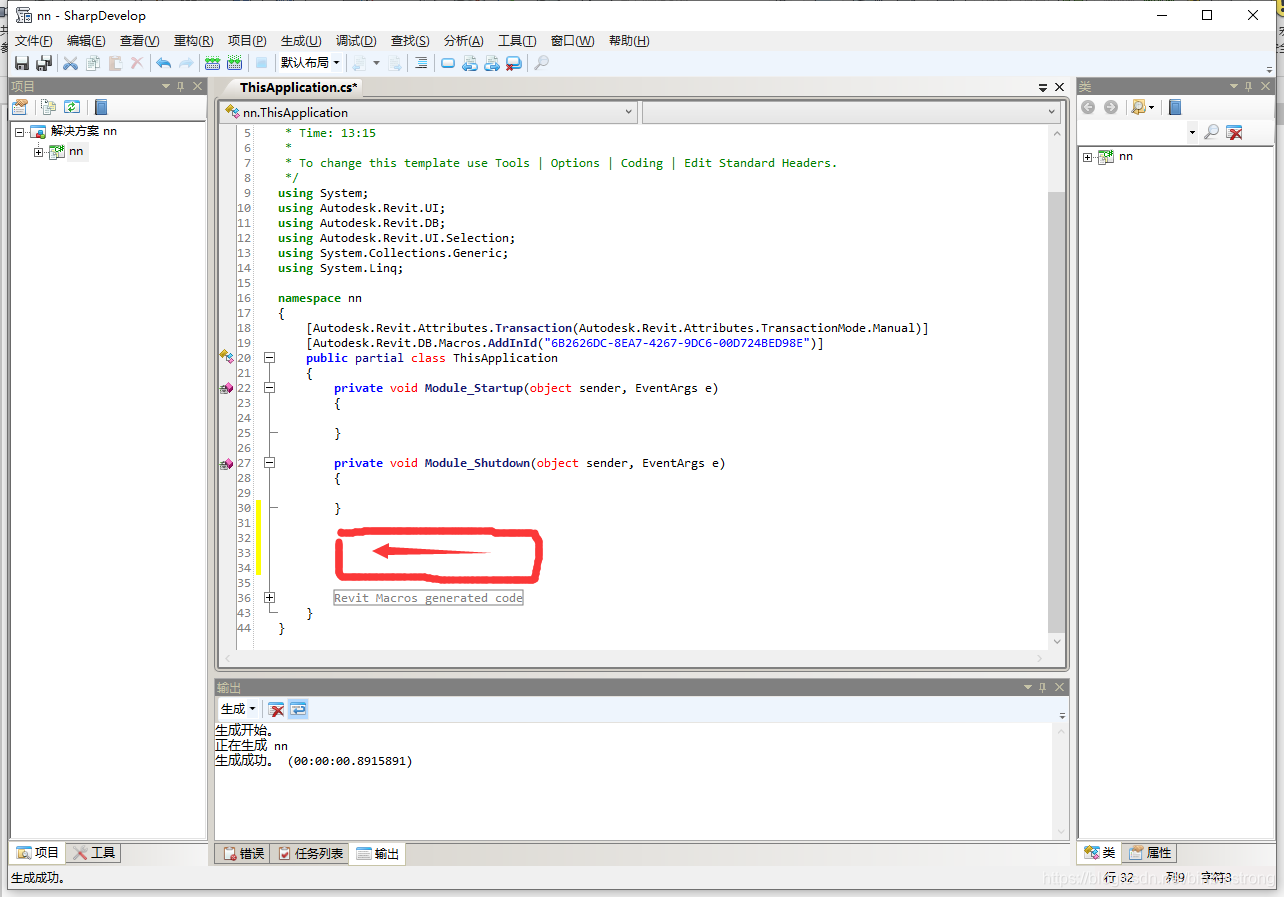The width and height of the screenshot is (1284, 897).
Task: Open search options dropdown in 类 panel
Action: click(1142, 107)
